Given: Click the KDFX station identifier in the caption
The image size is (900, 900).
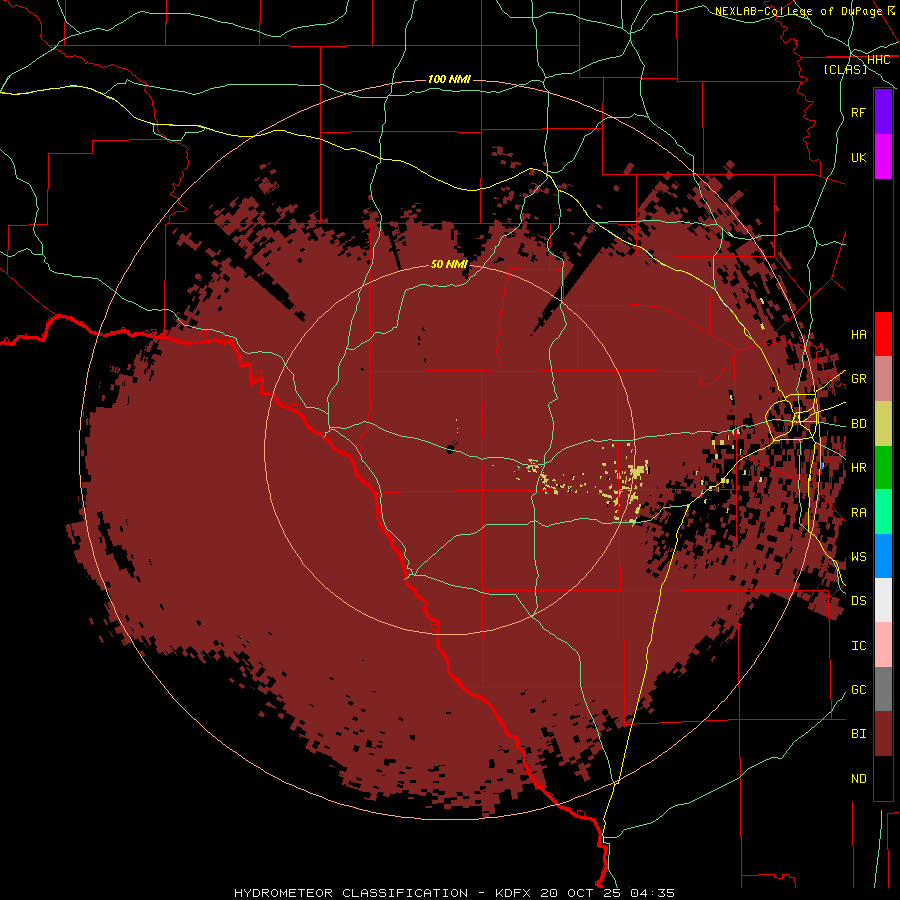Looking at the screenshot, I should 513,893.
